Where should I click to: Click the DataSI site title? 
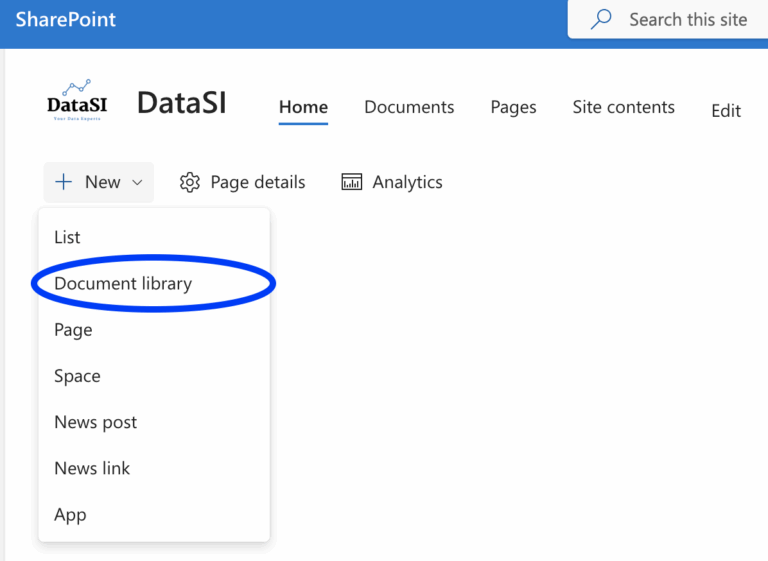(x=182, y=103)
